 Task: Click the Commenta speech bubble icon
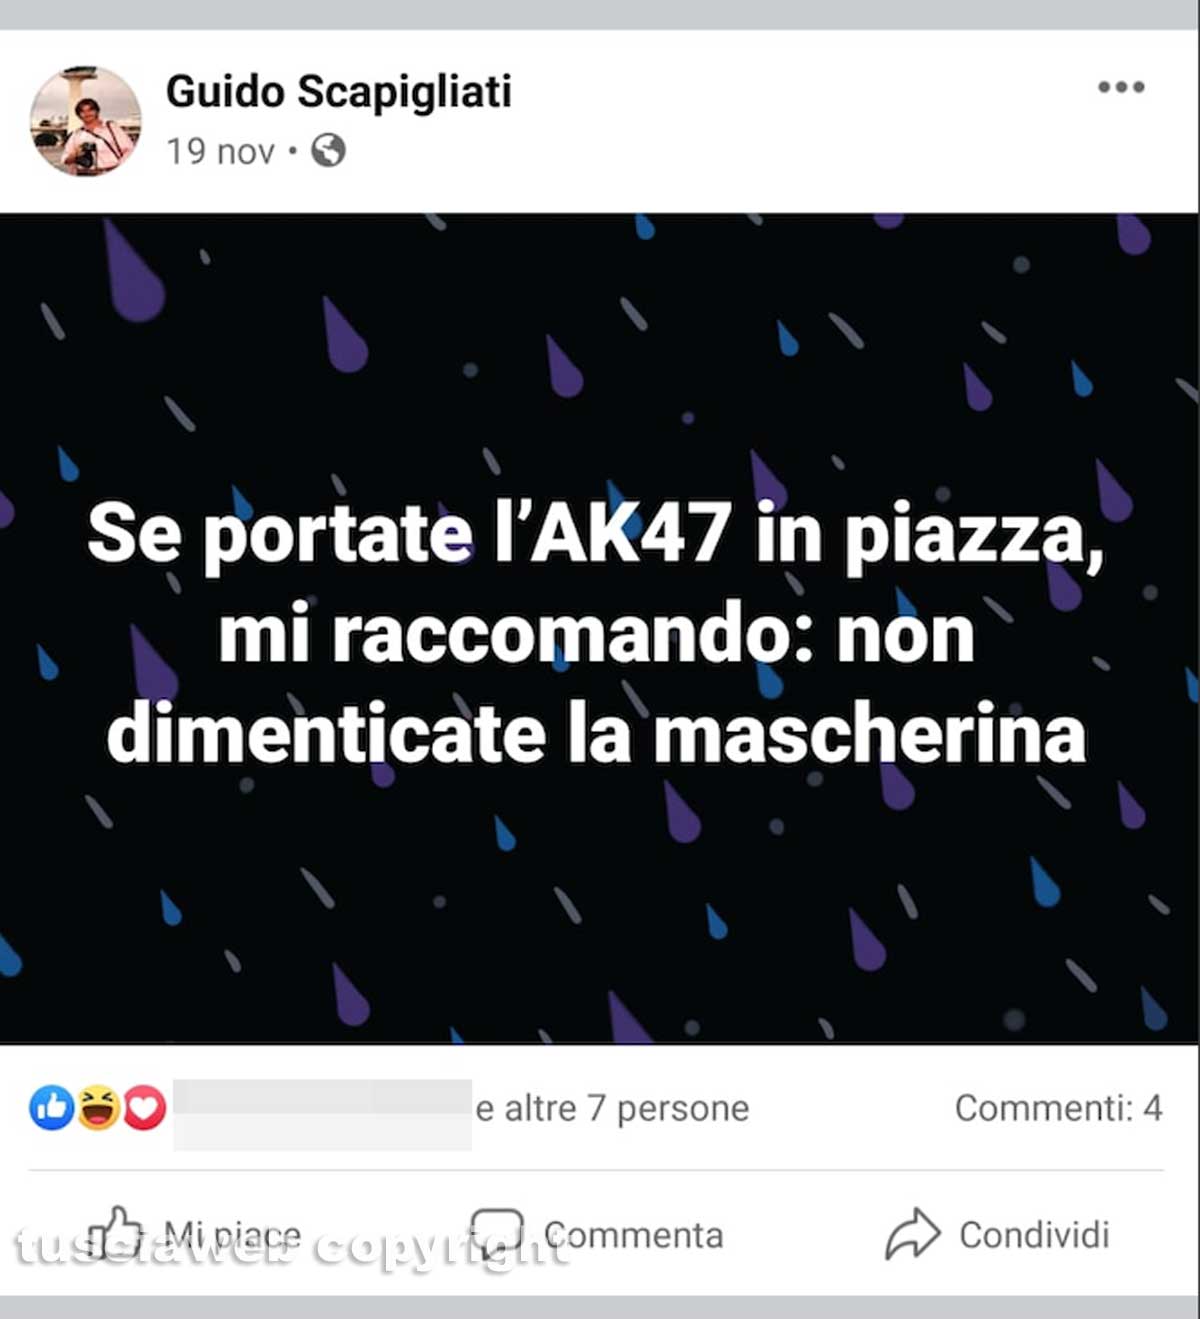[497, 1235]
